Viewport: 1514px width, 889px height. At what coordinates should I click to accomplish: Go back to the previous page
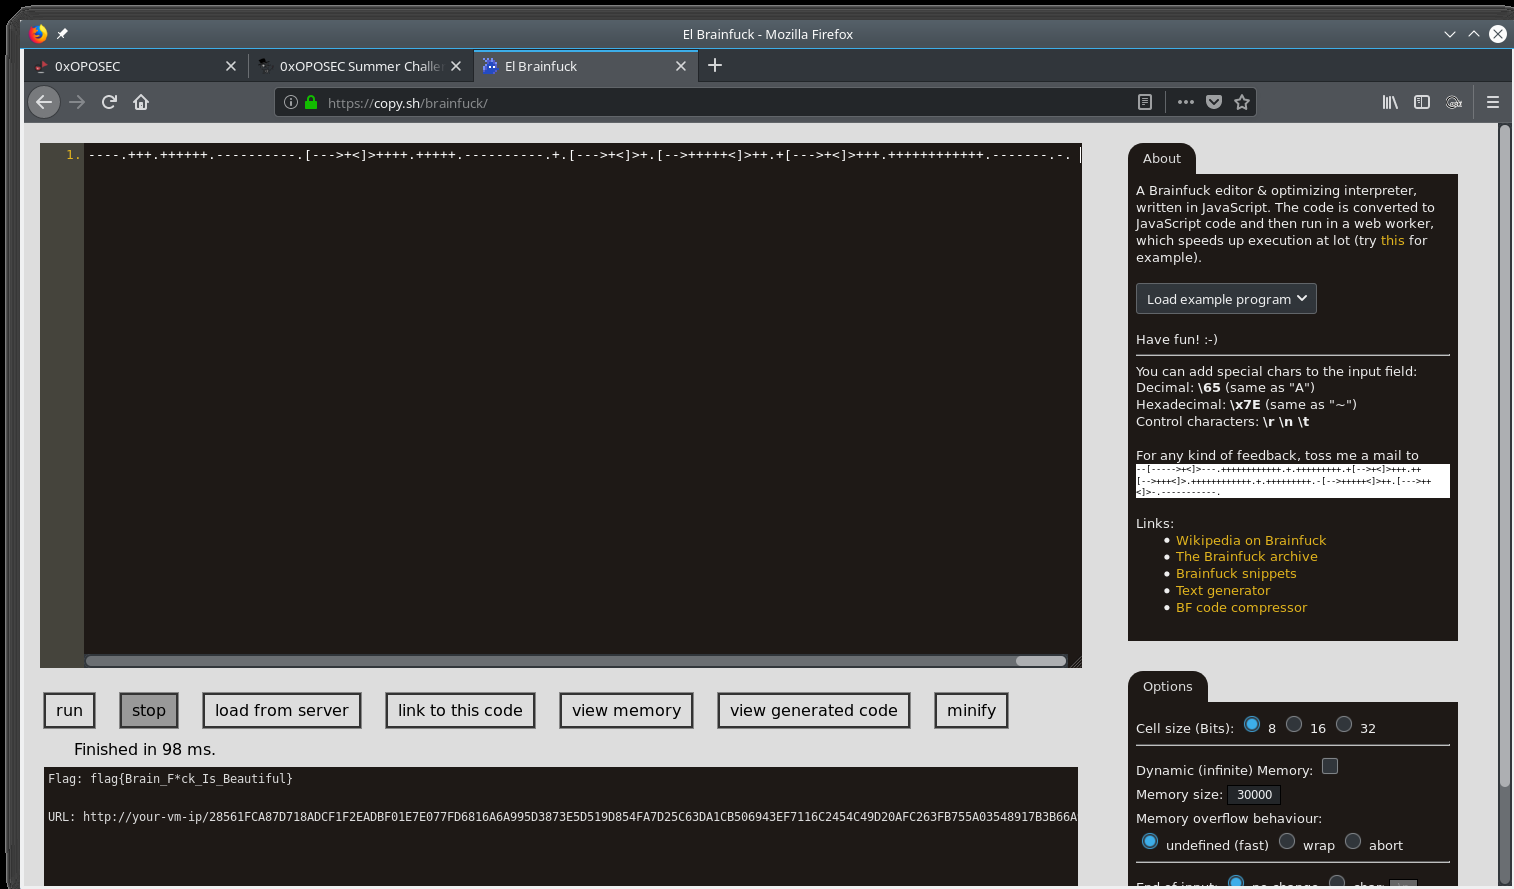[x=44, y=102]
